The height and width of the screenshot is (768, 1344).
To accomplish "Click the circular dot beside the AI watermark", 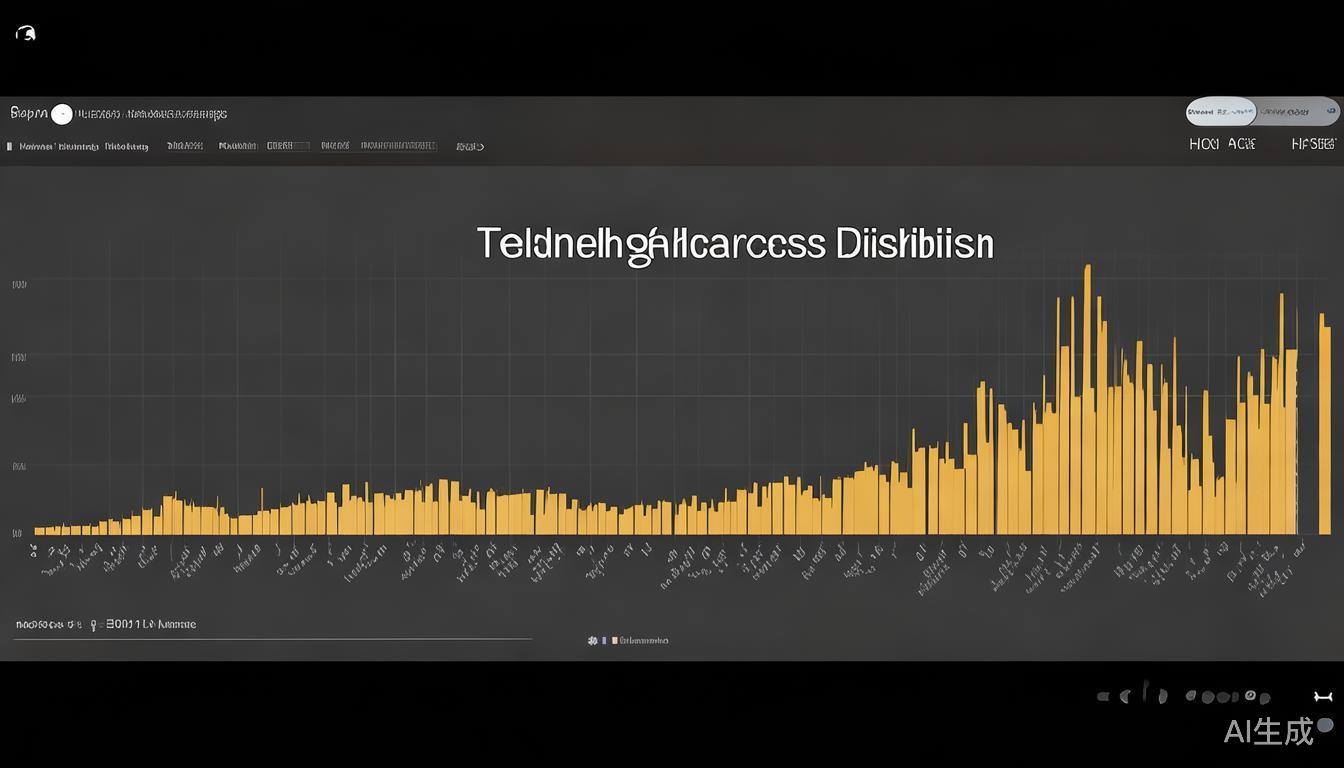I will [x=1325, y=725].
